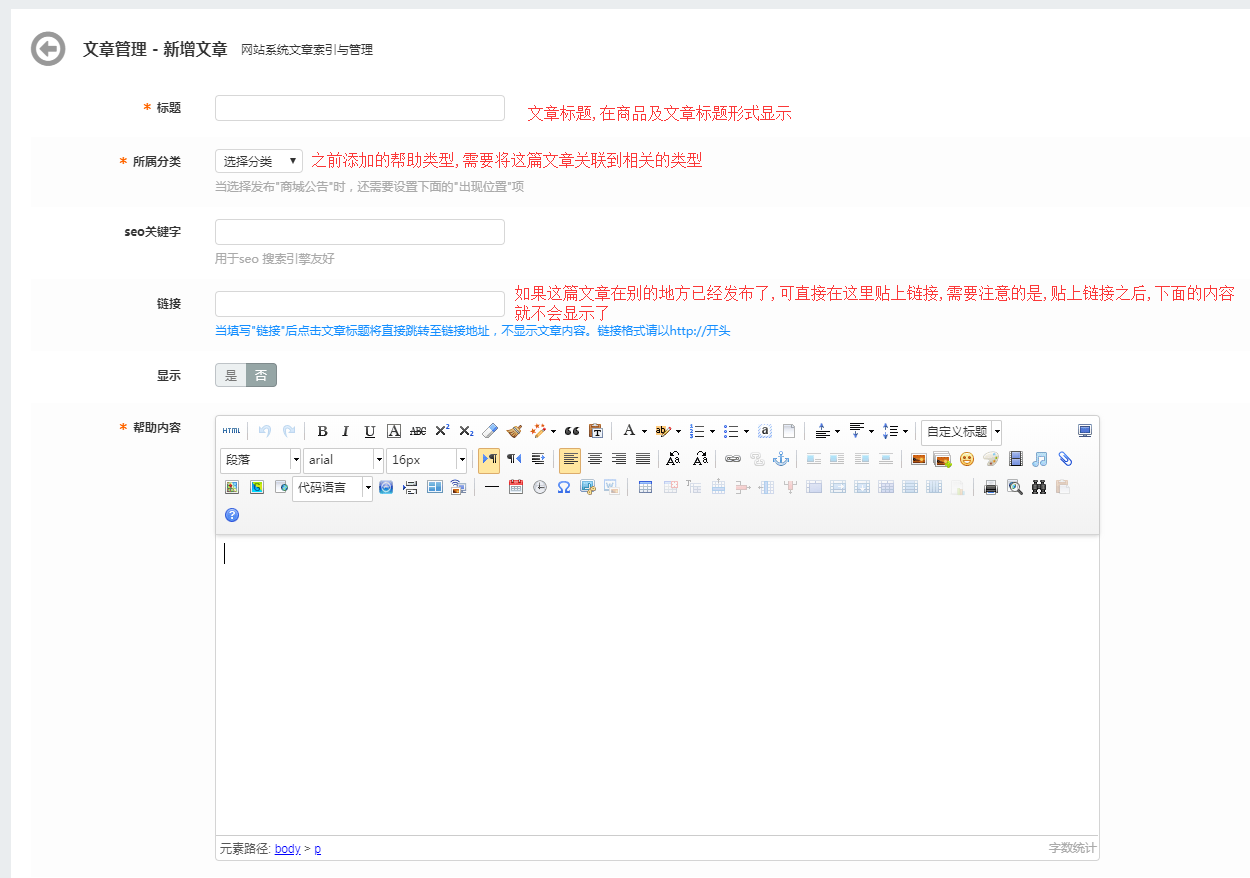The height and width of the screenshot is (878, 1250).
Task: Set 显示 toggle to 是
Action: (x=231, y=375)
